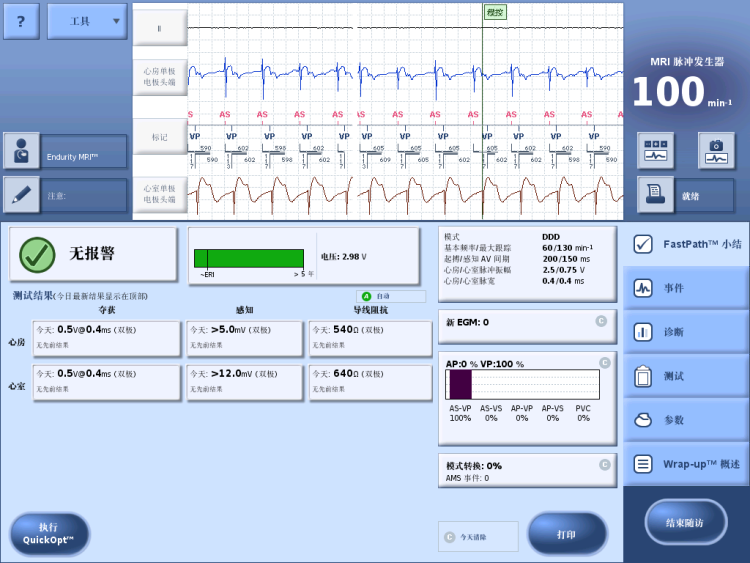Expand the 心房单极电极头端 channel selector
The image size is (750, 563).
(160, 77)
